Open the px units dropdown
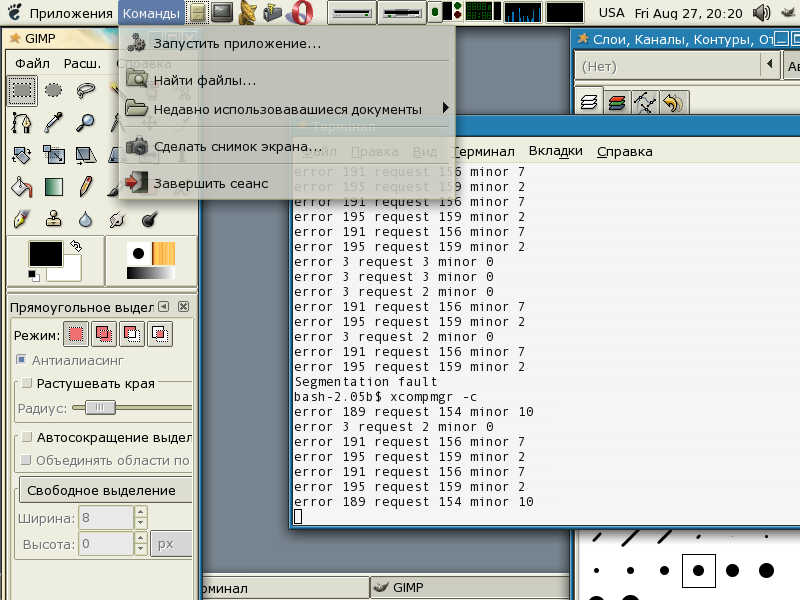Viewport: 800px width, 600px height. tap(171, 544)
